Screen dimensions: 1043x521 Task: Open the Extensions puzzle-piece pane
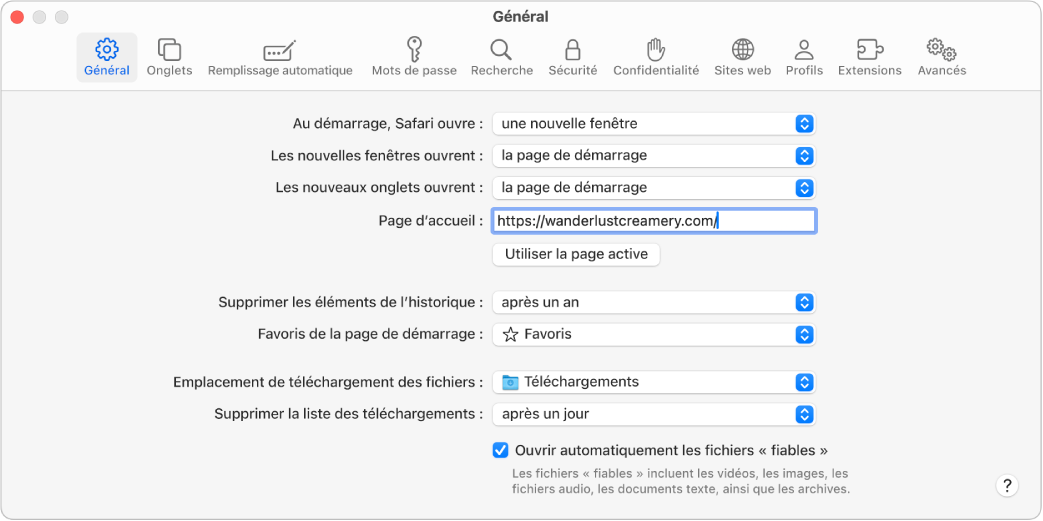click(x=869, y=57)
